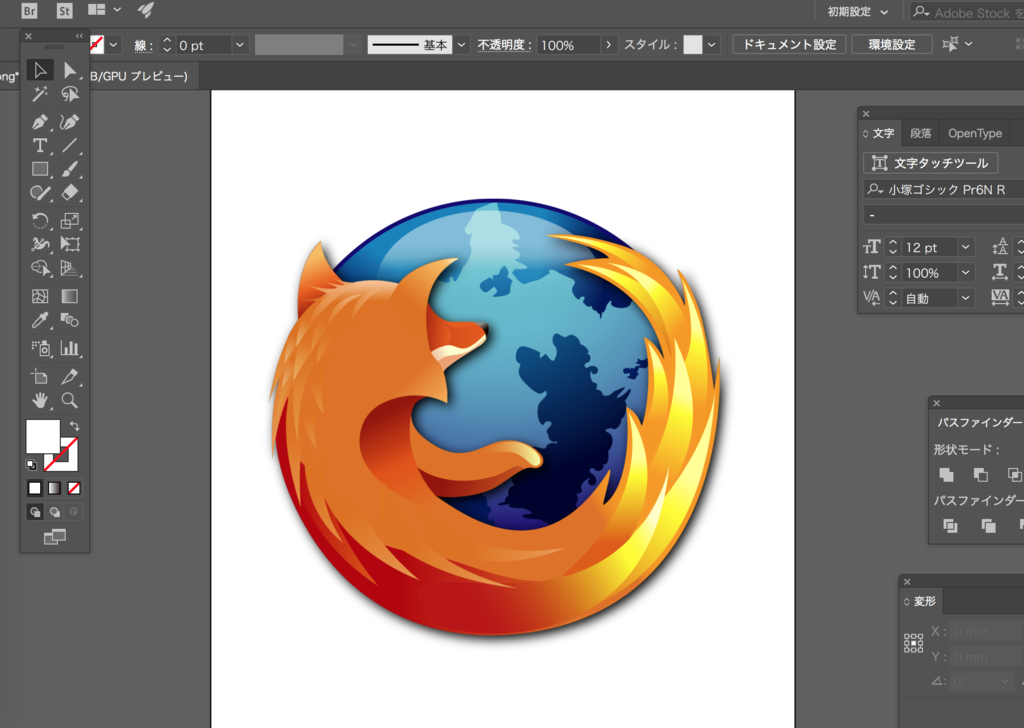Click the stroke weight stepper arrows

[167, 45]
